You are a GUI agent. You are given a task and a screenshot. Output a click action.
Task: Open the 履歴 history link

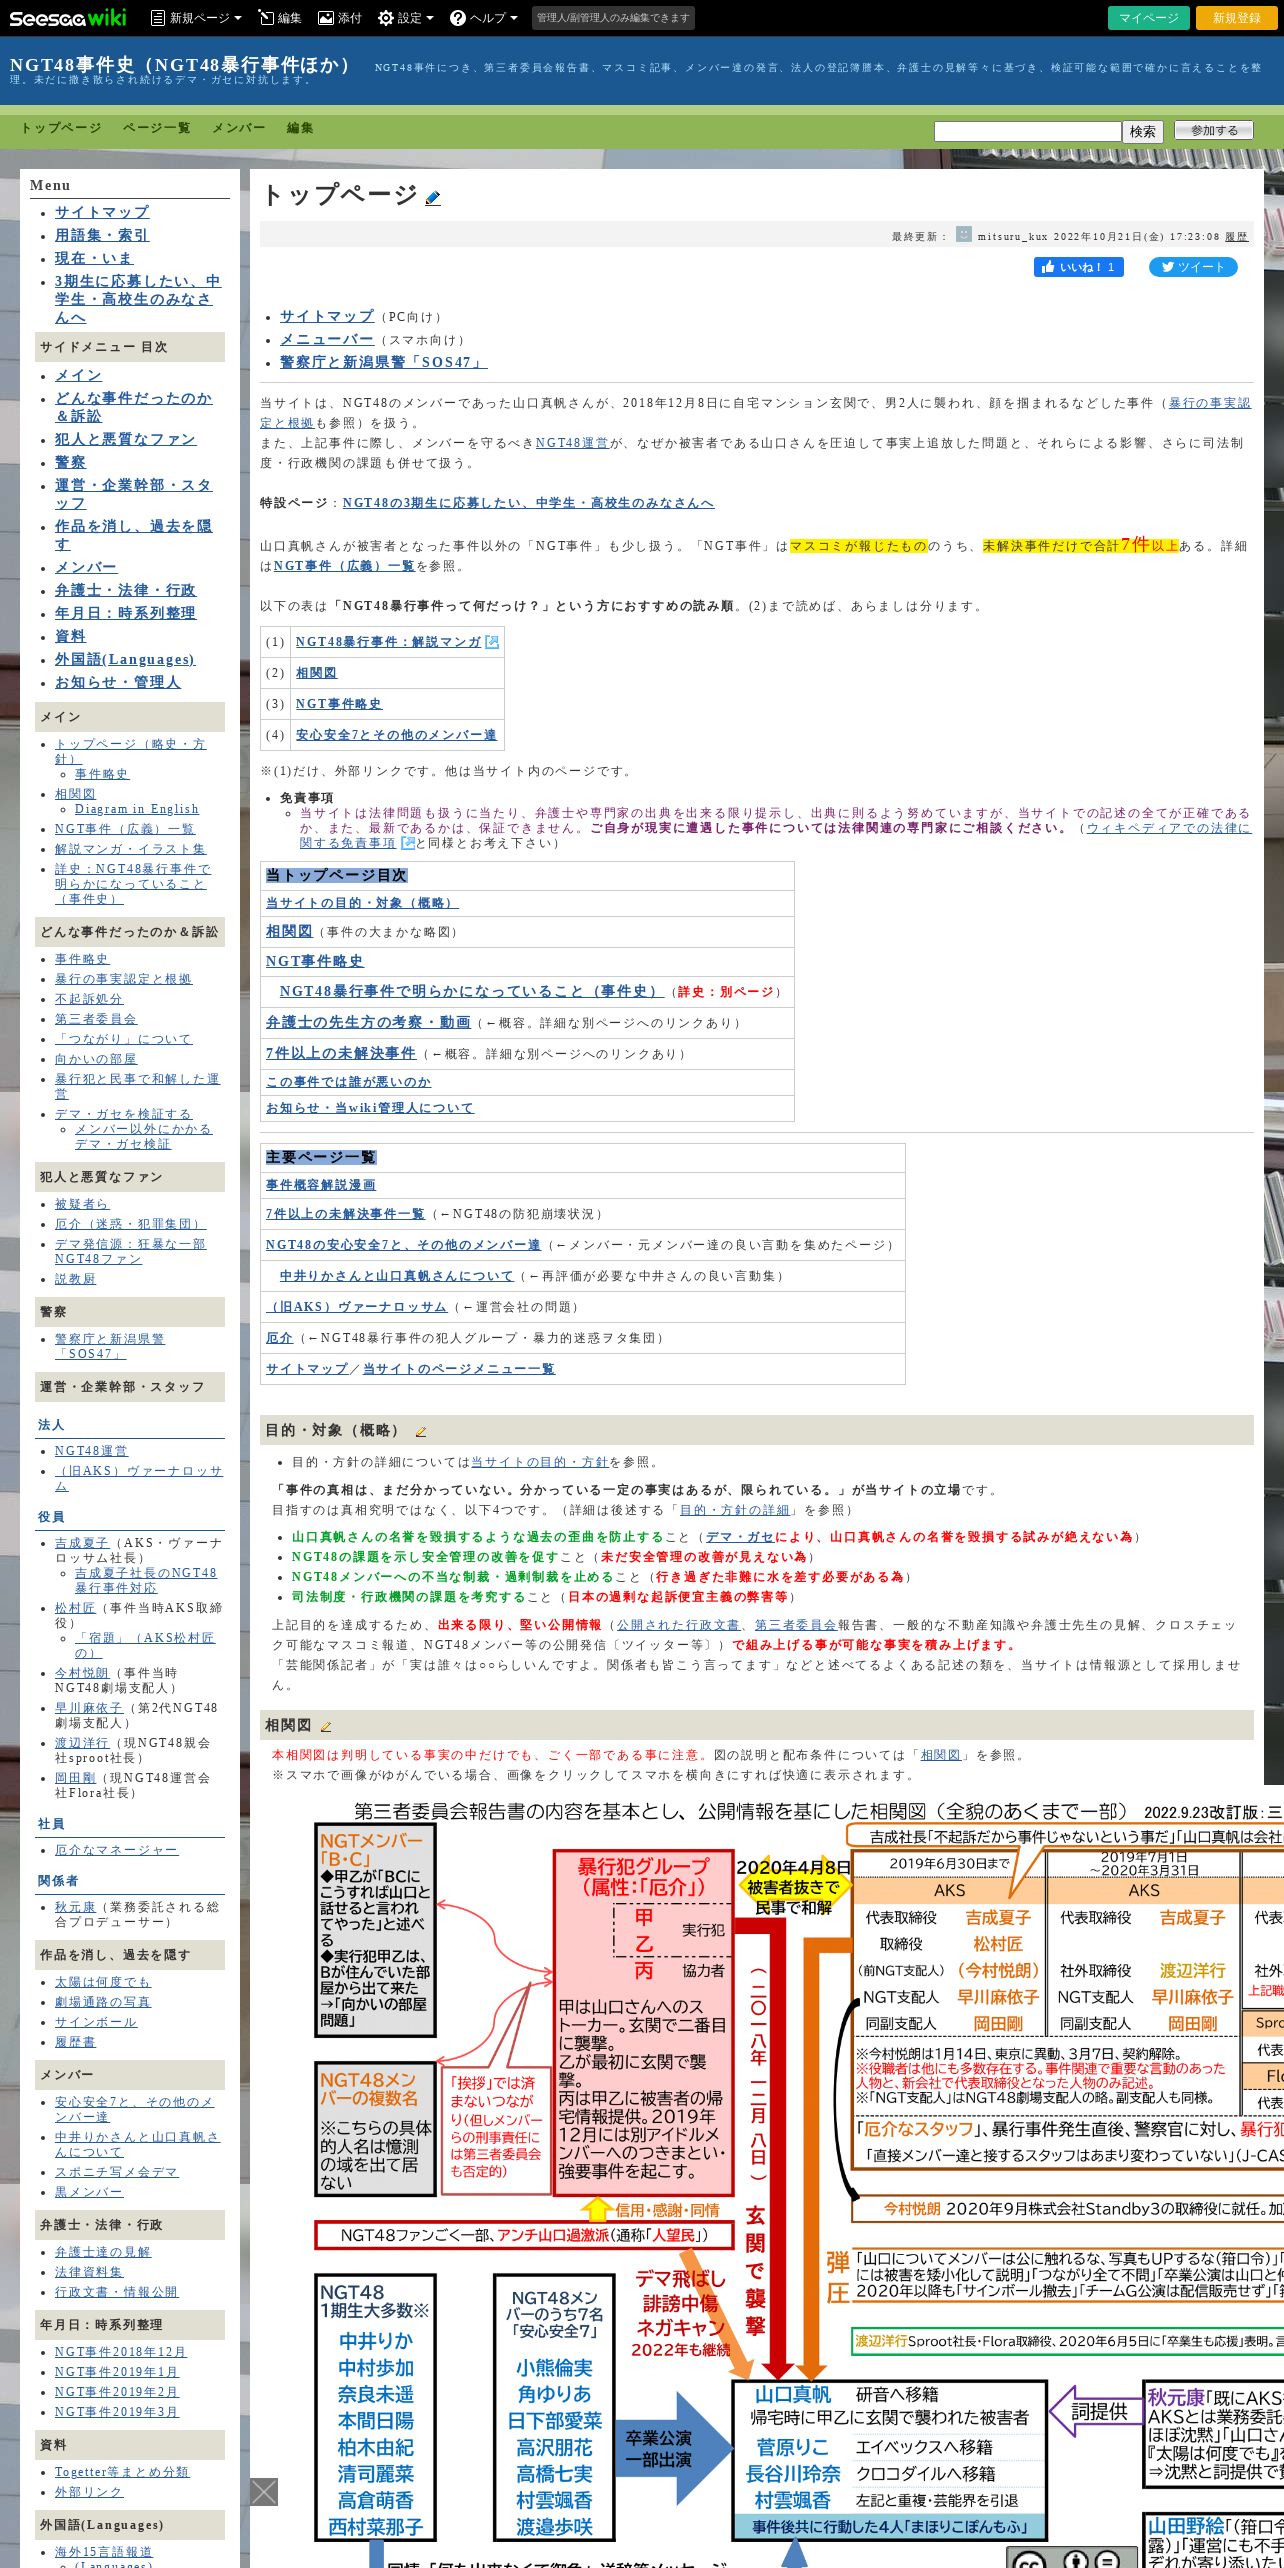point(1237,237)
